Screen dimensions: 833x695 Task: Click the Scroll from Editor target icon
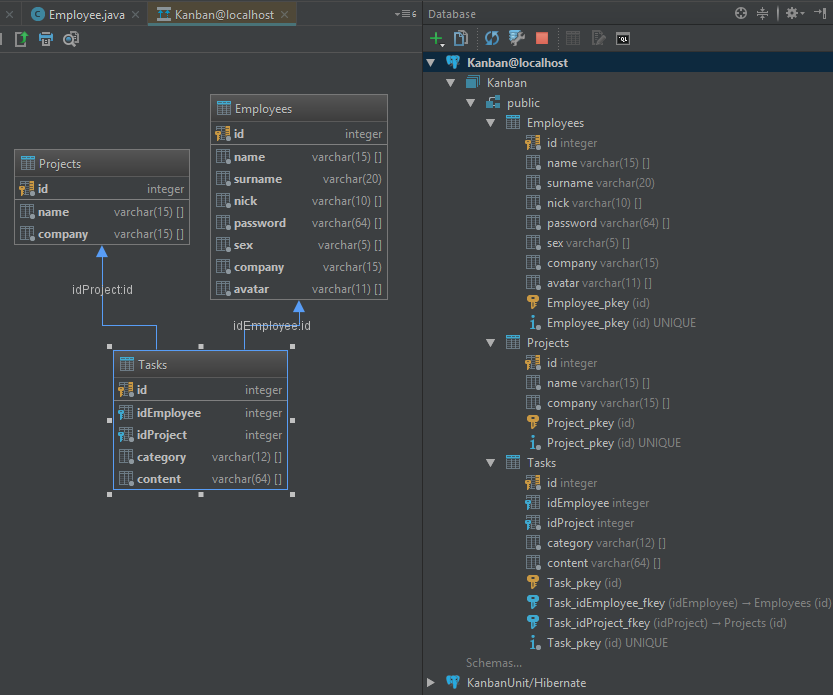741,14
